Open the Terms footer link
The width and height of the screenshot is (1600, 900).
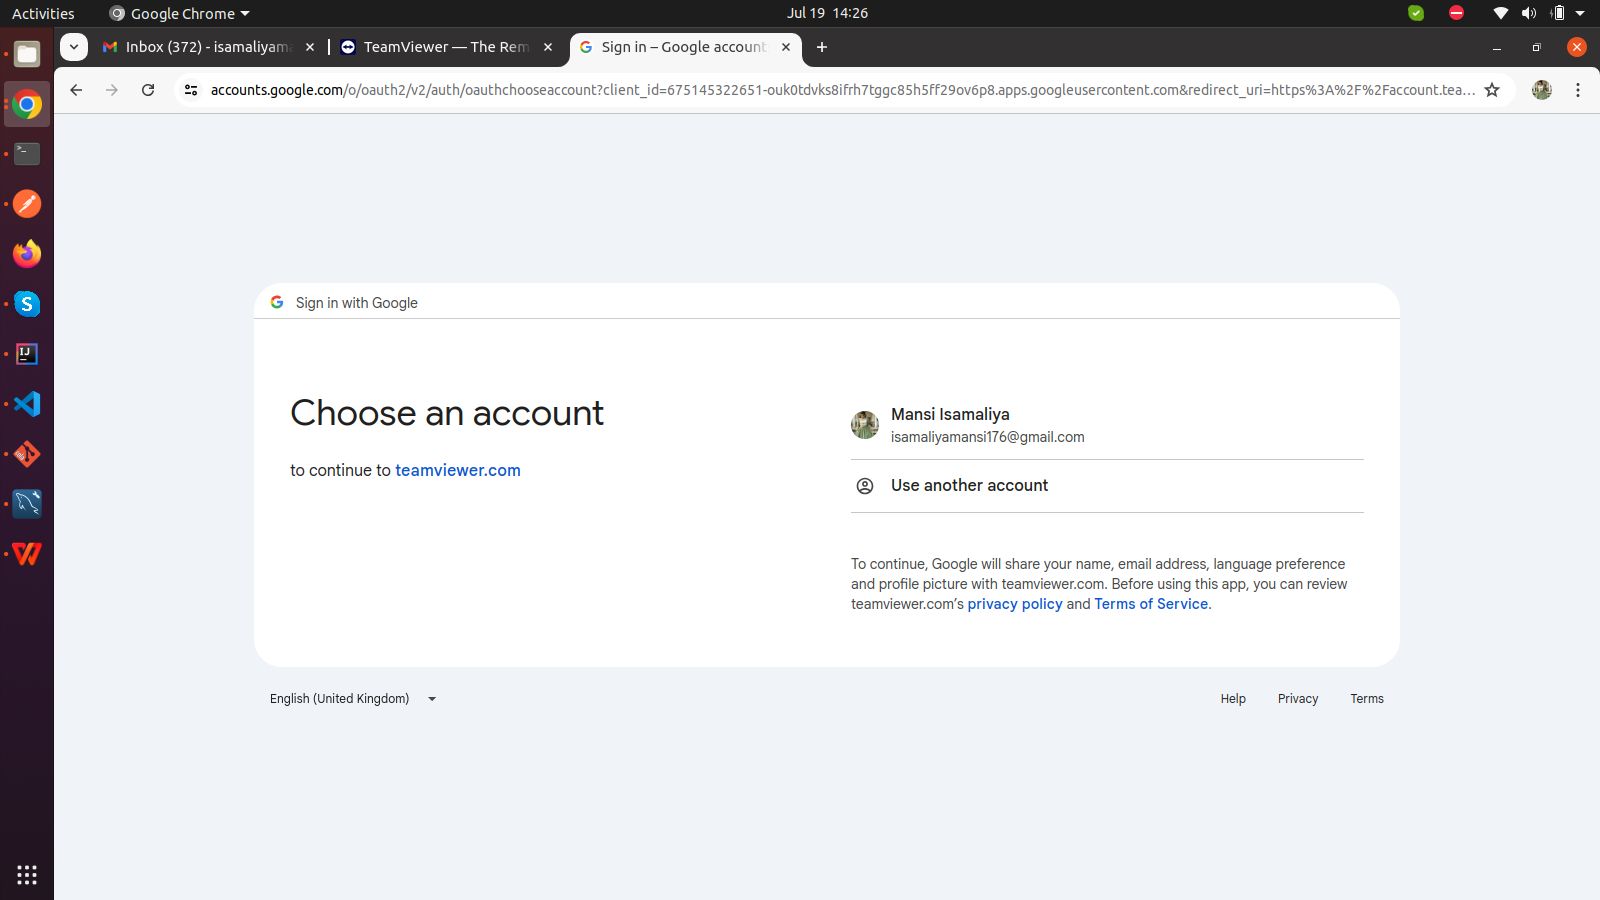(1367, 699)
